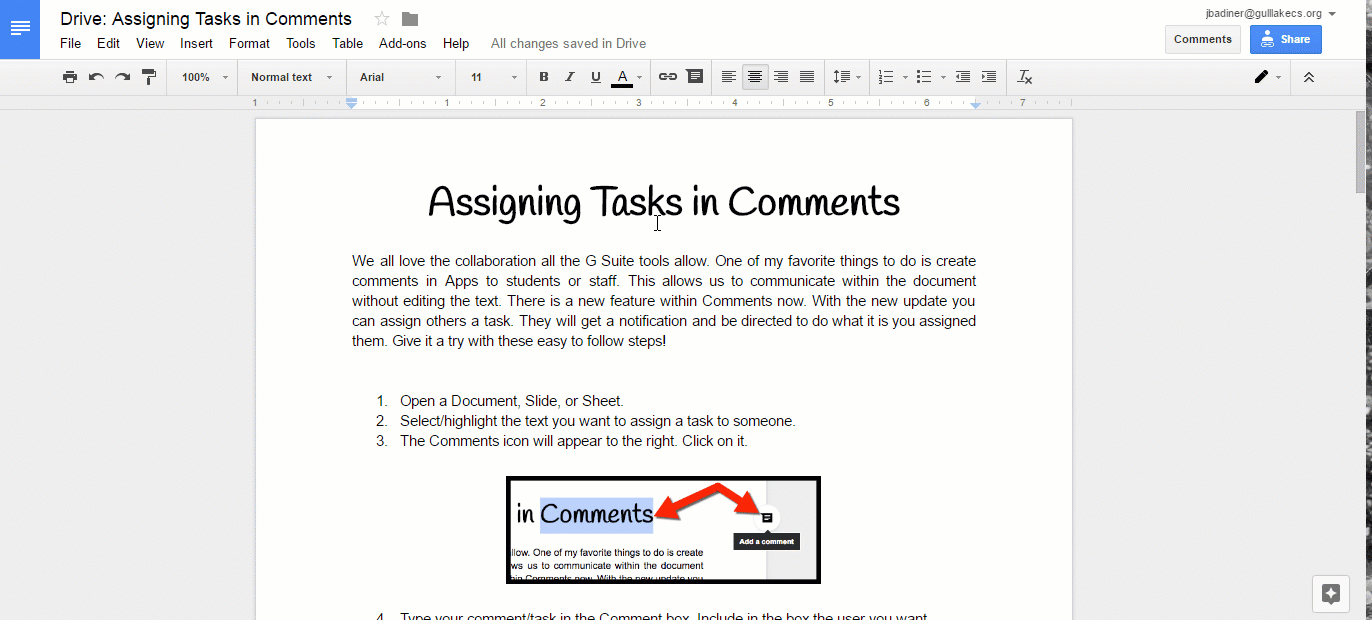Star this document
The height and width of the screenshot is (620, 1372).
382,19
